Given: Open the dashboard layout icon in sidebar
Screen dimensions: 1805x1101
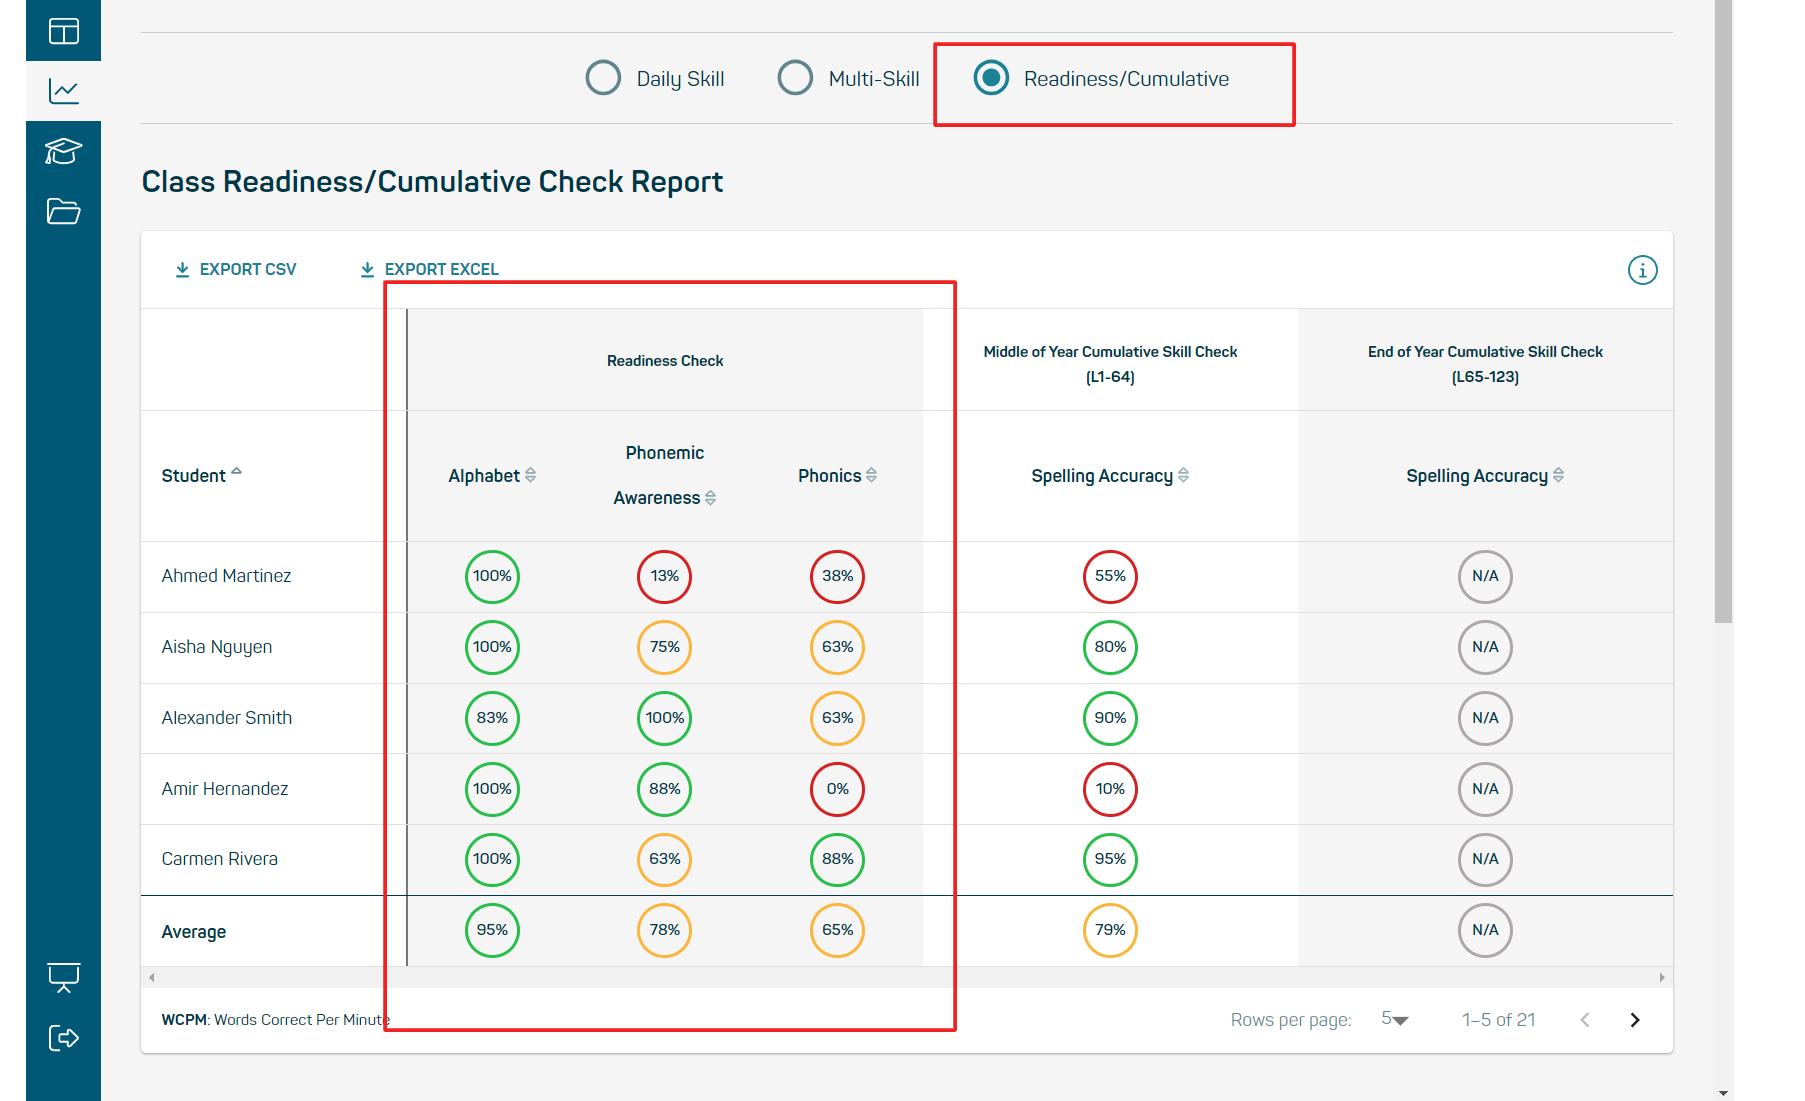Looking at the screenshot, I should (64, 31).
